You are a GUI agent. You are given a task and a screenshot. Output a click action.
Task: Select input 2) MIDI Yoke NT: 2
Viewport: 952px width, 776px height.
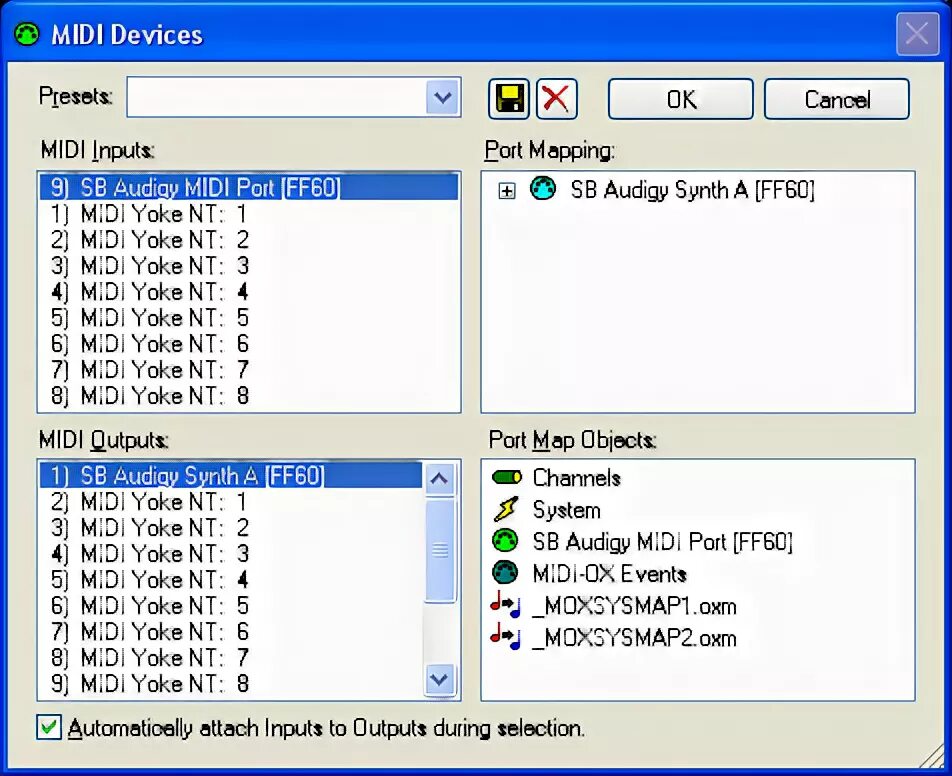point(248,240)
